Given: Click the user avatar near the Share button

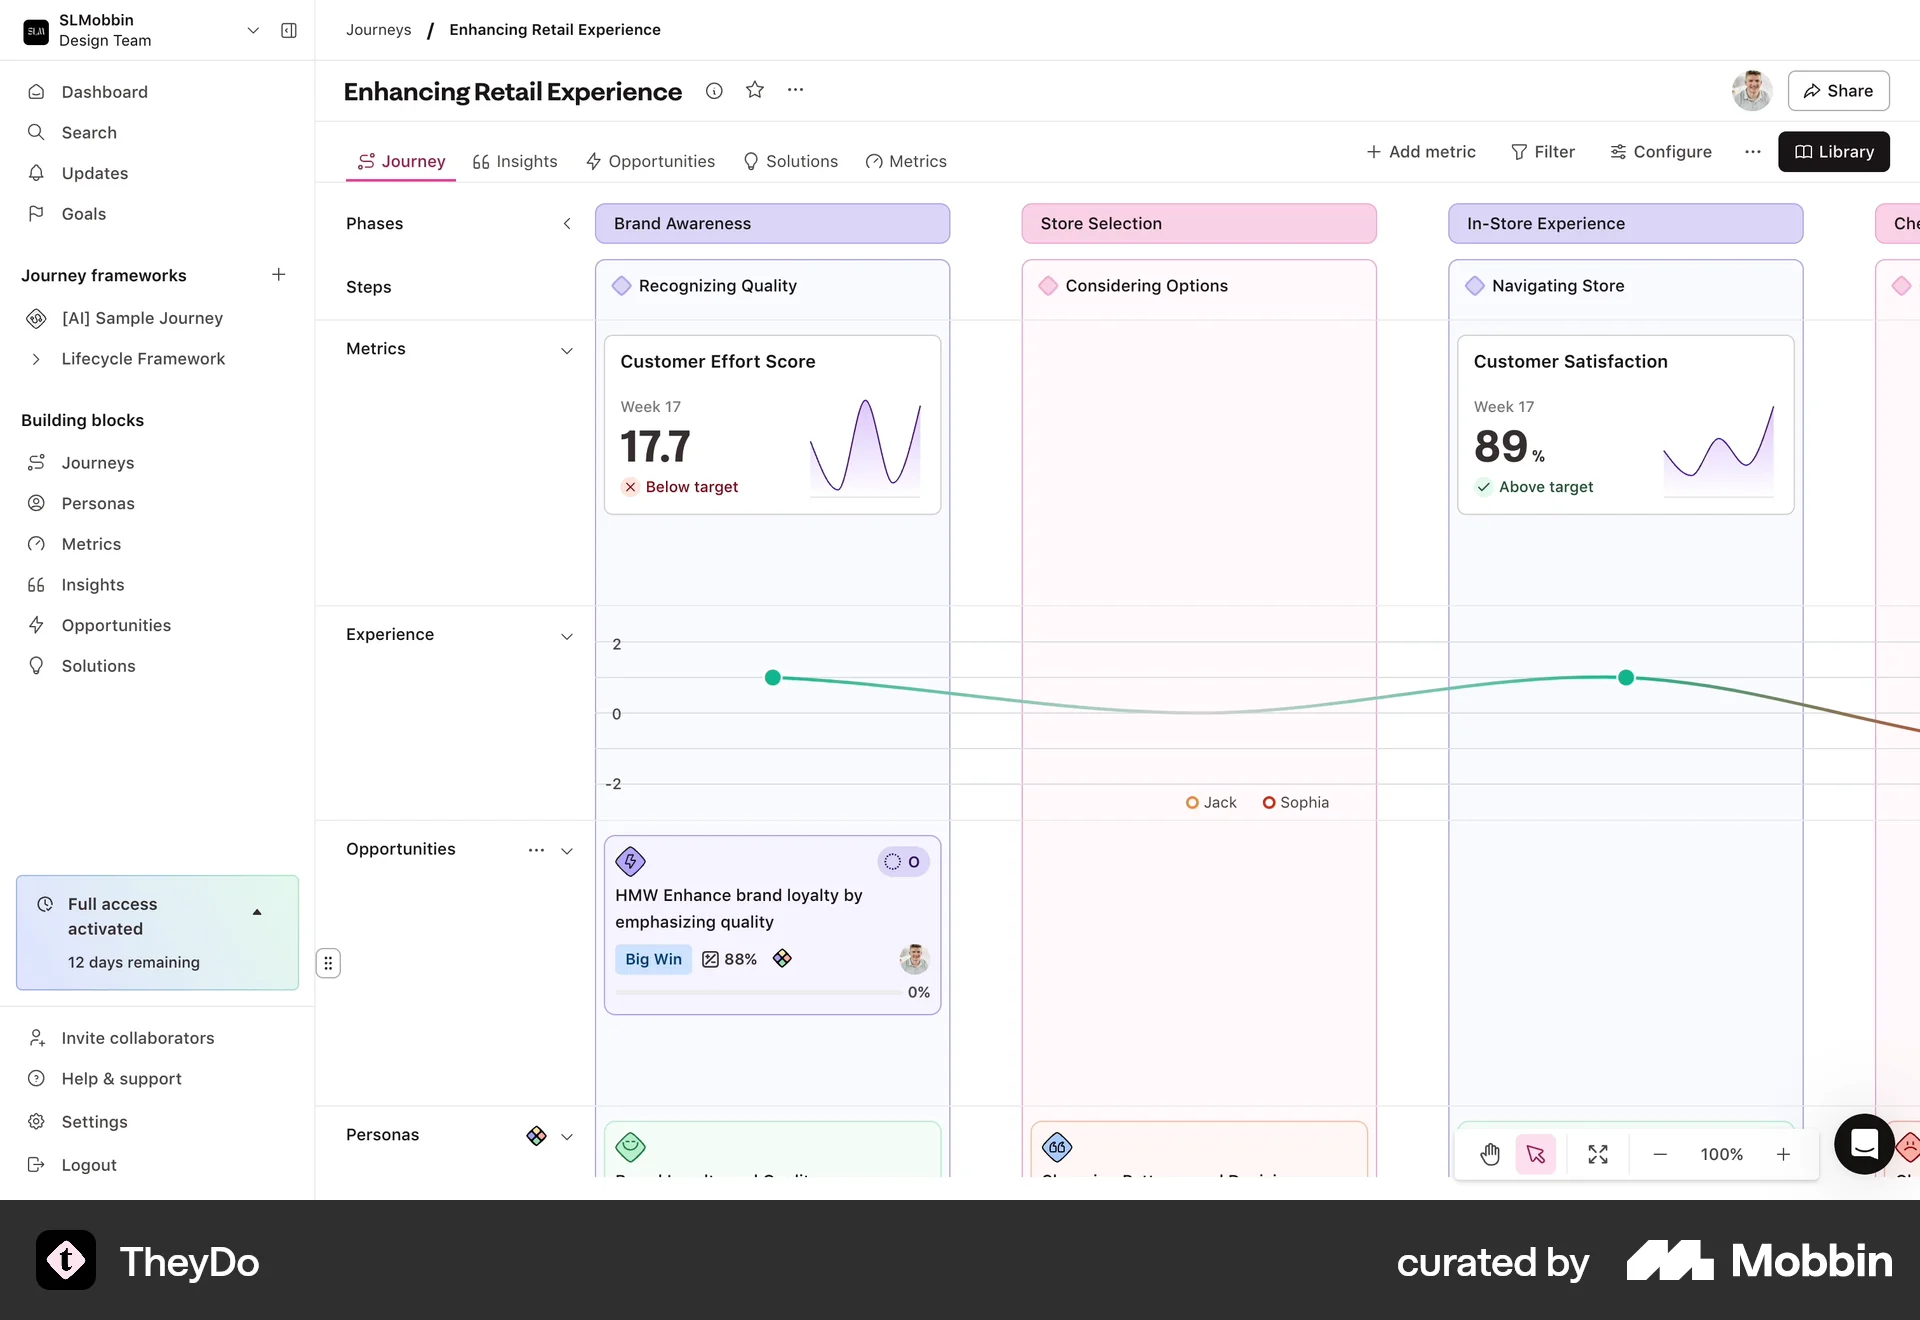Looking at the screenshot, I should pos(1751,90).
